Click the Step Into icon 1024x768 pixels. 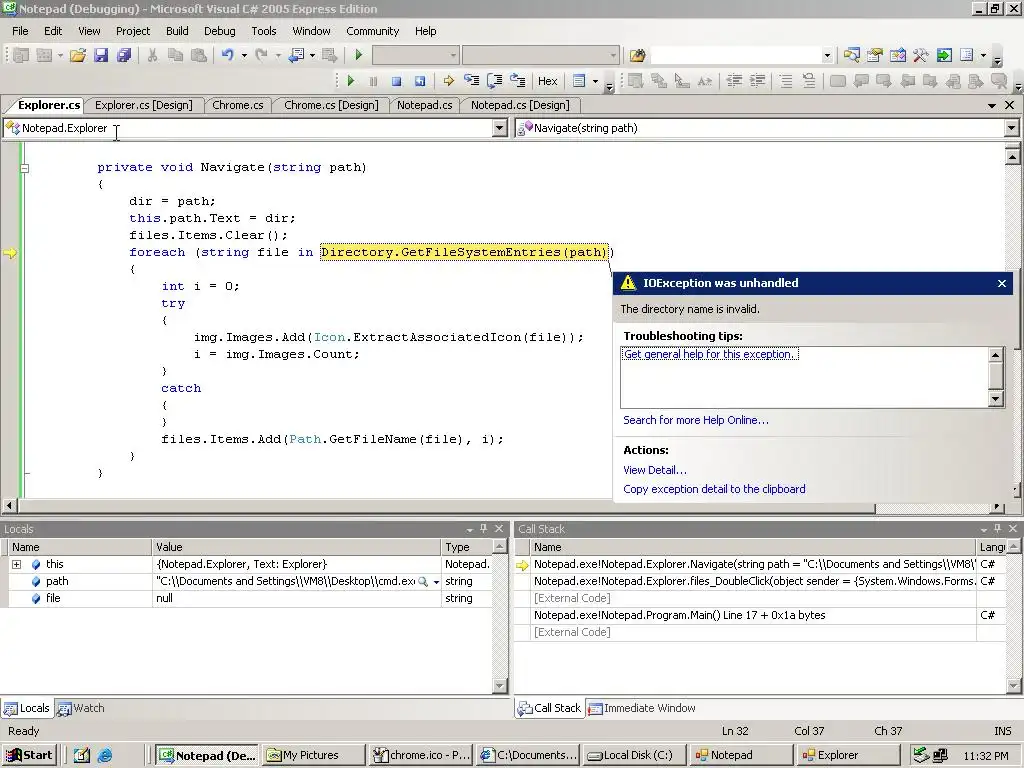[472, 81]
